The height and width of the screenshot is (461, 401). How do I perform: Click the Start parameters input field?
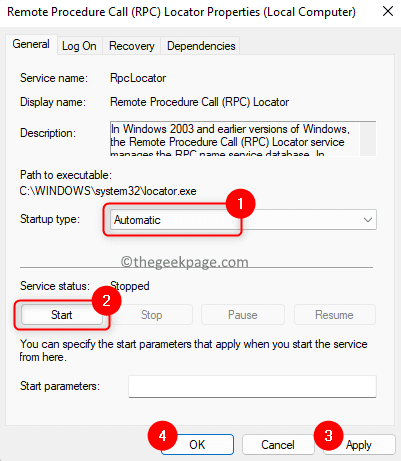click(252, 386)
